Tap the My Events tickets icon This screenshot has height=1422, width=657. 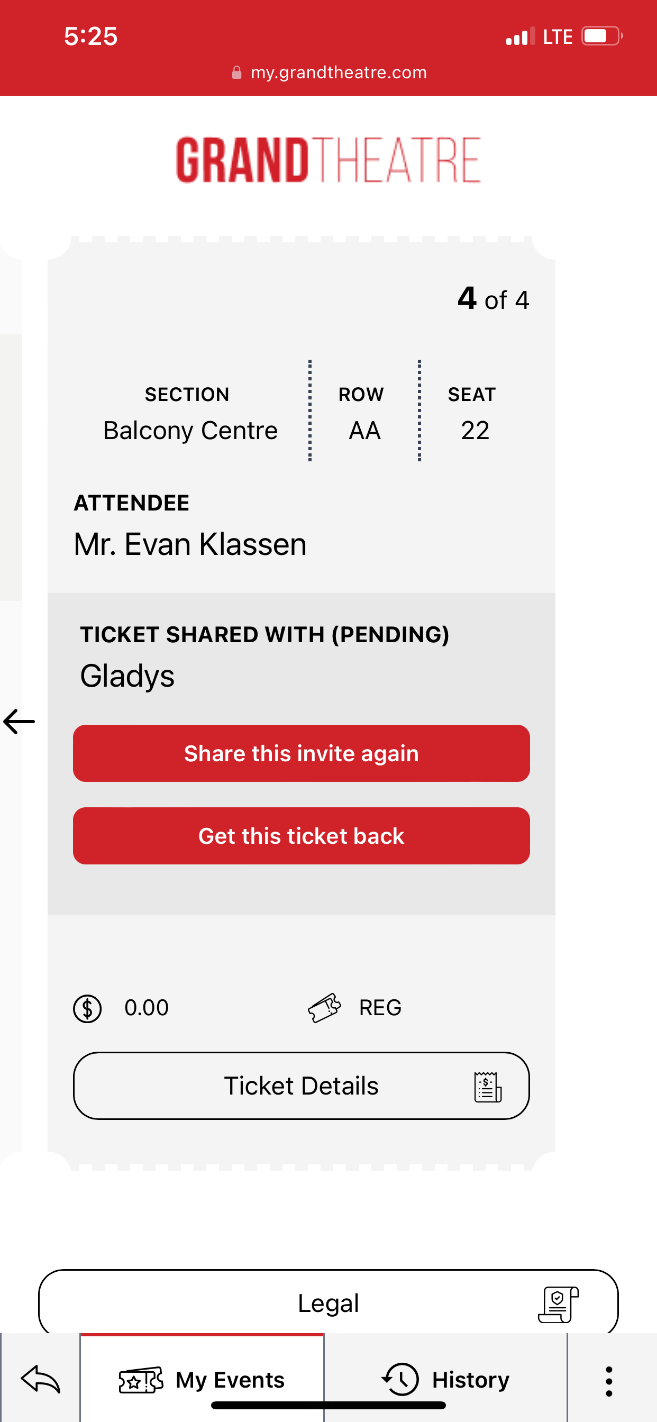[x=140, y=1381]
